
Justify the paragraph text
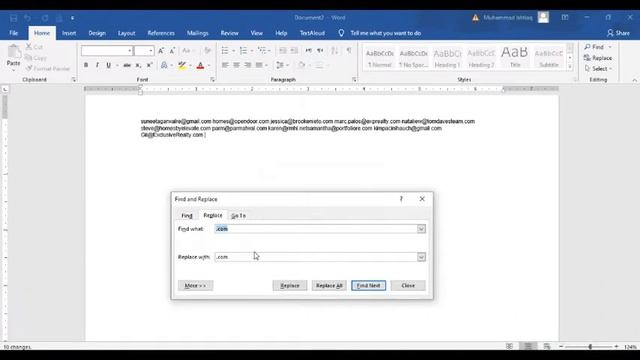tap(259, 65)
